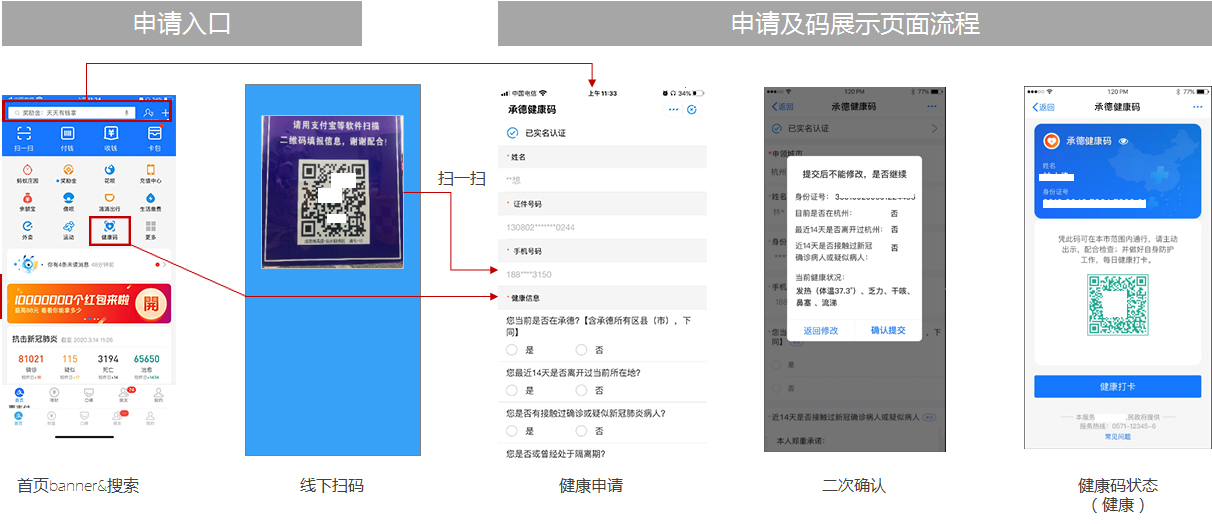This screenshot has height=524, width=1212.
Task: Open 卡包 card wallet icon
Action: [154, 137]
